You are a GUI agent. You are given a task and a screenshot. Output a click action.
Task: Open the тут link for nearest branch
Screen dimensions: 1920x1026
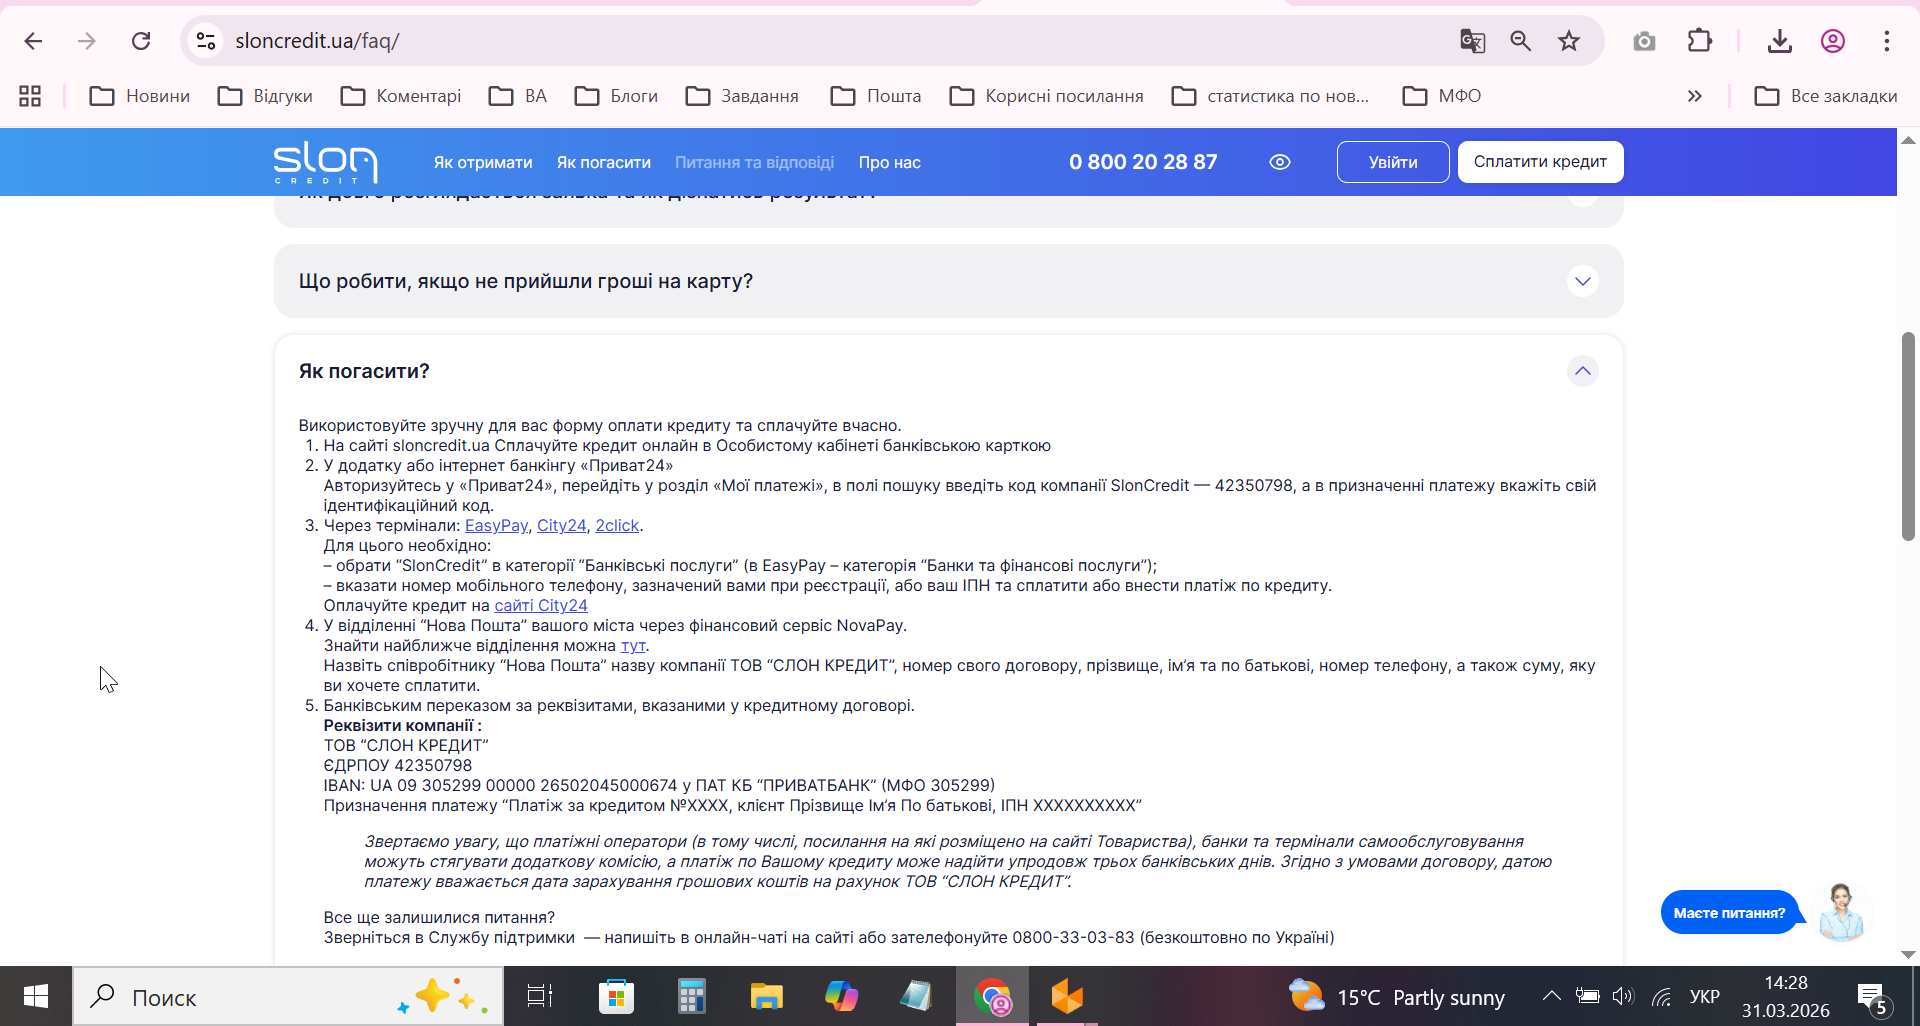click(633, 646)
